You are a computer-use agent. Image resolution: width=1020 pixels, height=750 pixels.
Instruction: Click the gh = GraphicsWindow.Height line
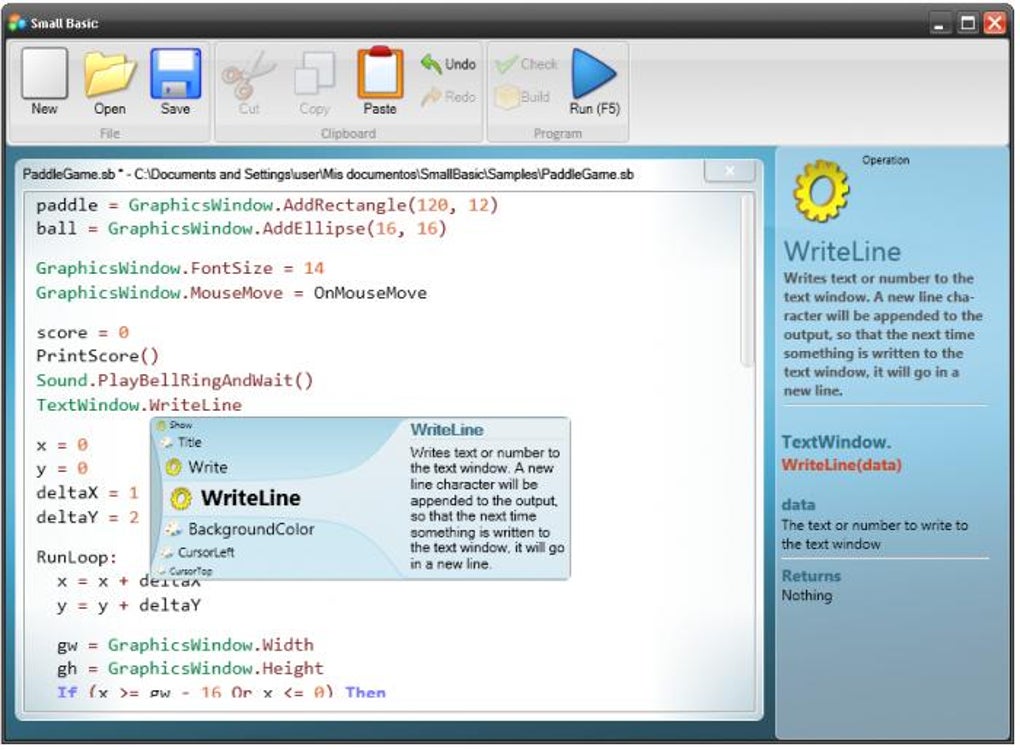[190, 669]
